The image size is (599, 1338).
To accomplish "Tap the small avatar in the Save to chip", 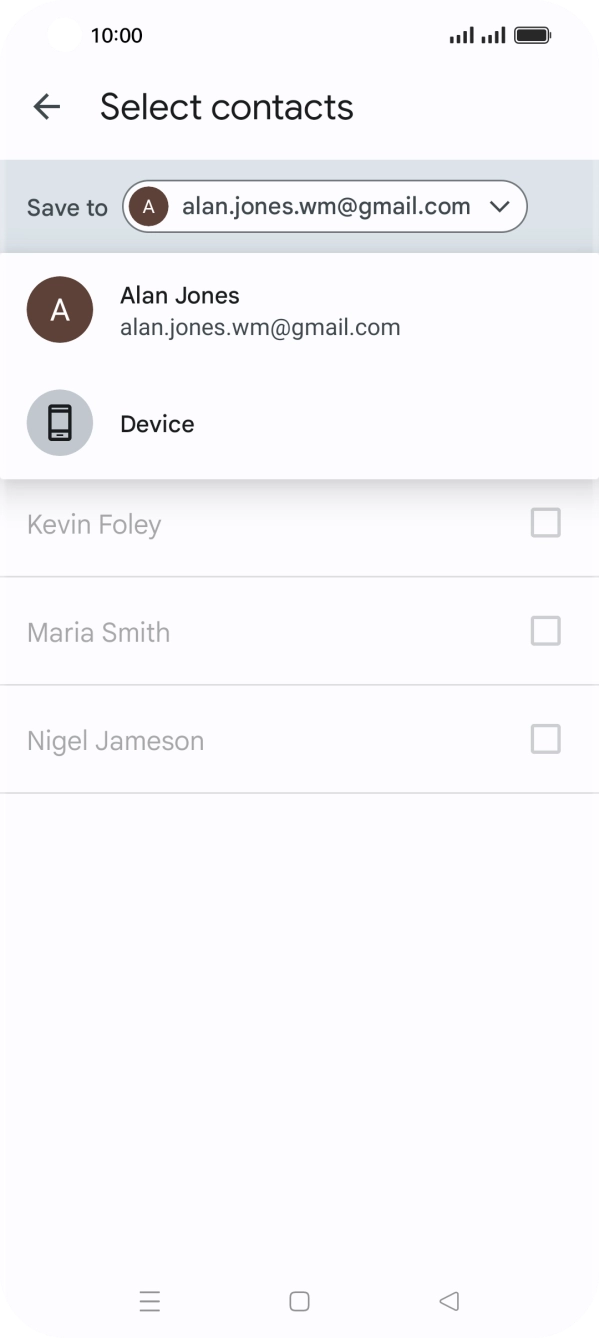I will (x=149, y=207).
